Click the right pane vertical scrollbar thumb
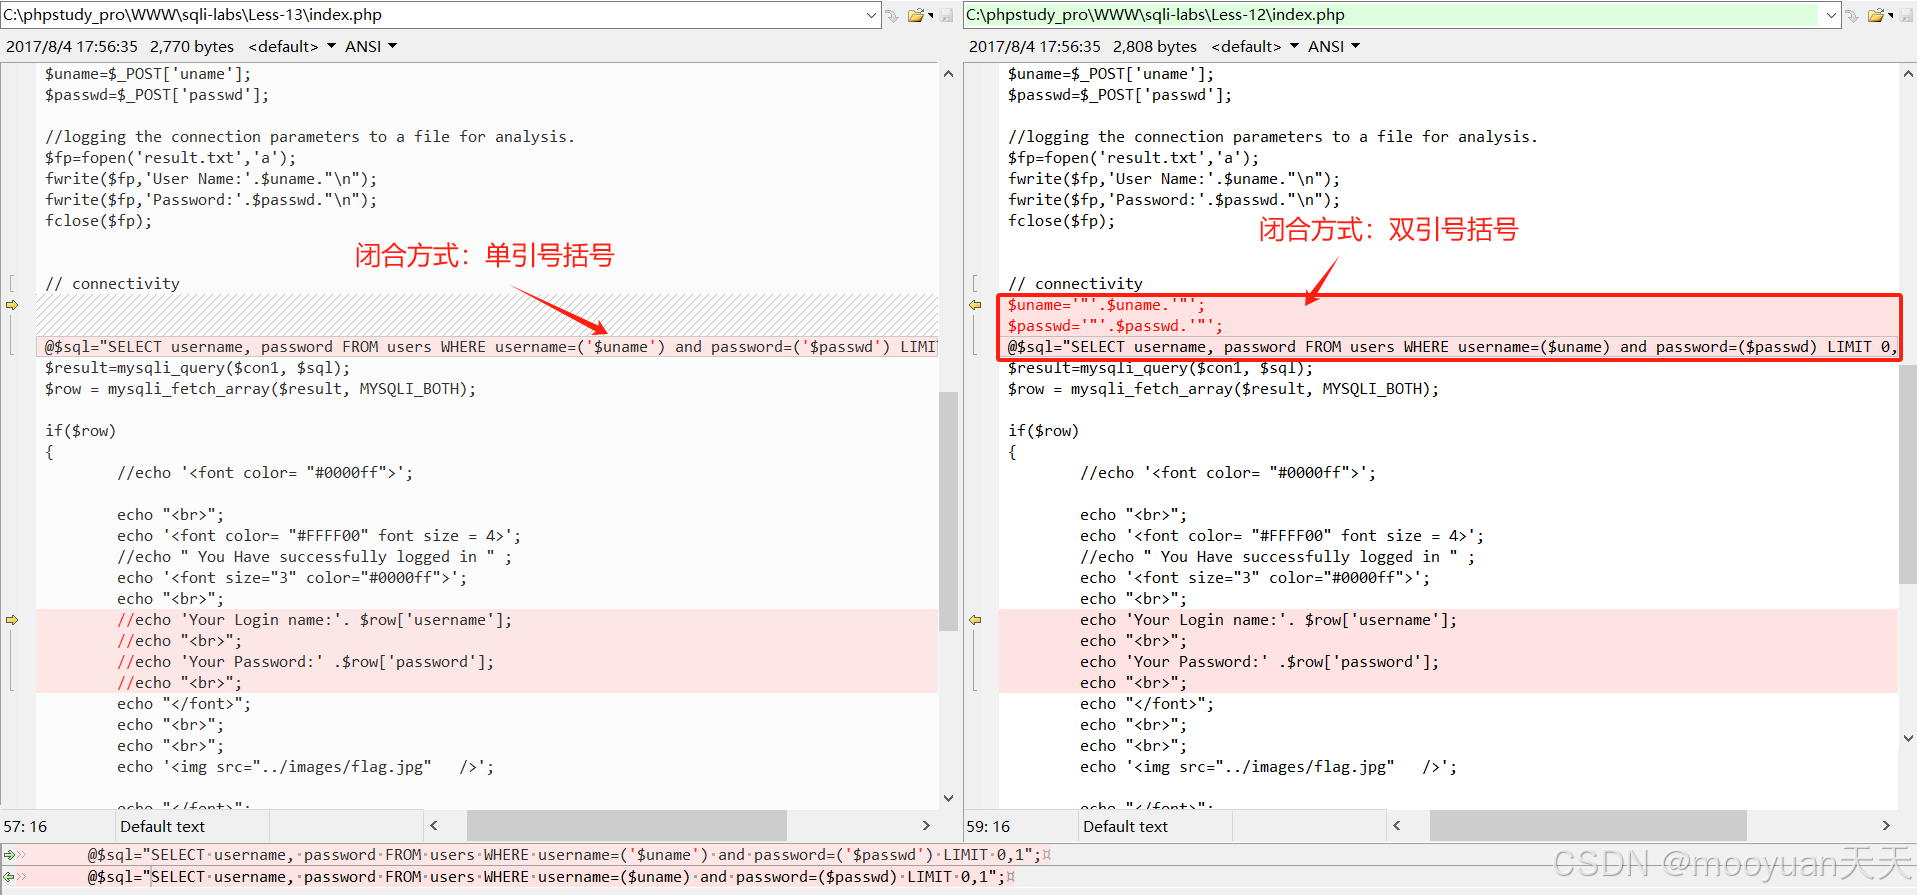Image resolution: width=1917 pixels, height=895 pixels. (1908, 474)
